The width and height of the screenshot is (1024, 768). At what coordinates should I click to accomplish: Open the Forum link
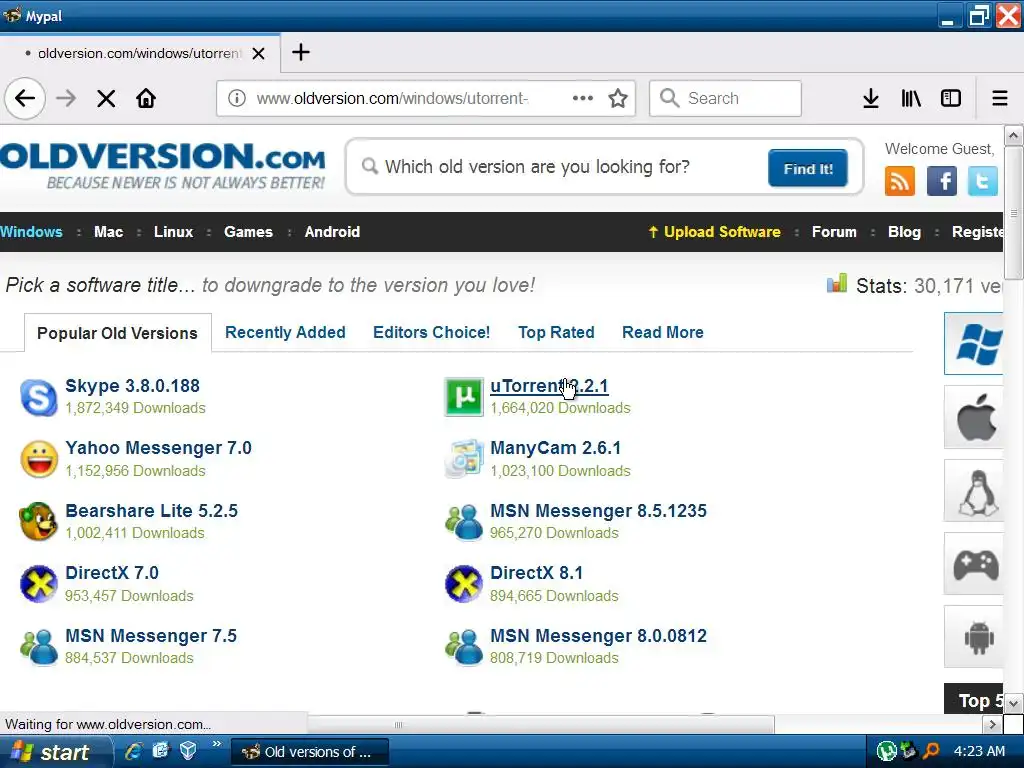(834, 232)
